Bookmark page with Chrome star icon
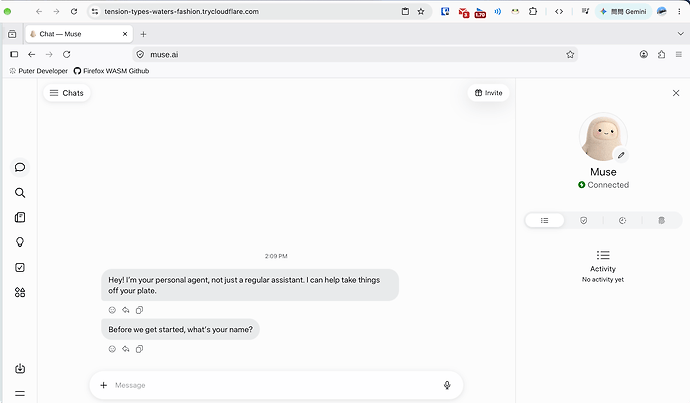Viewport: 690px width, 403px height. (x=421, y=12)
